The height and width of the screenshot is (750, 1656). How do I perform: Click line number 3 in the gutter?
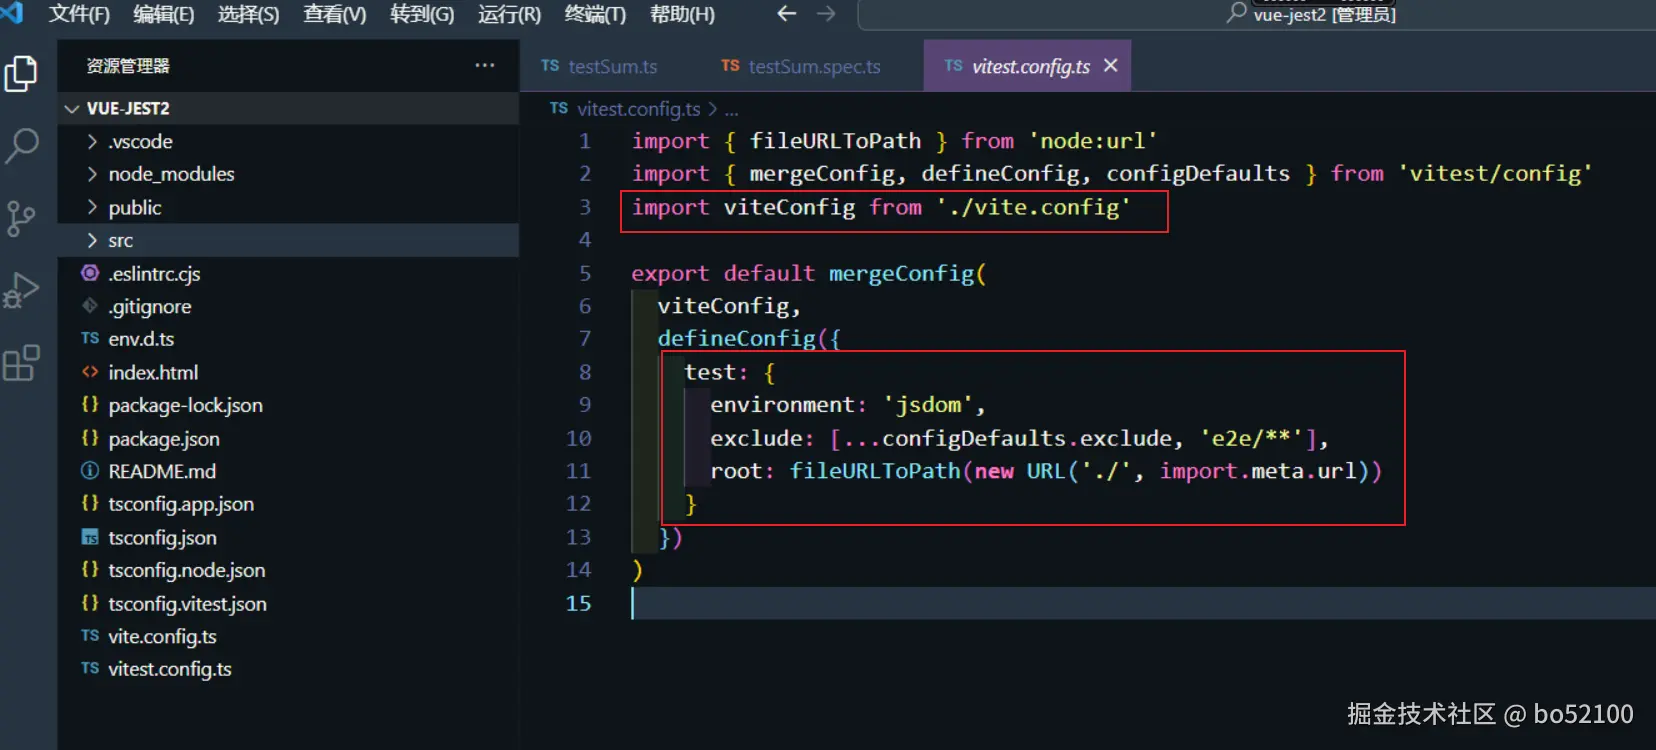click(x=585, y=207)
